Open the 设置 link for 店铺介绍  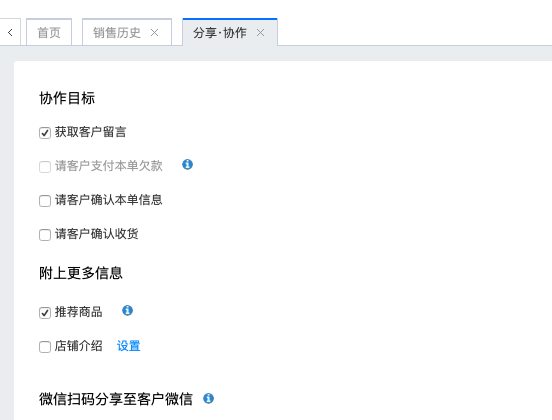(128, 346)
